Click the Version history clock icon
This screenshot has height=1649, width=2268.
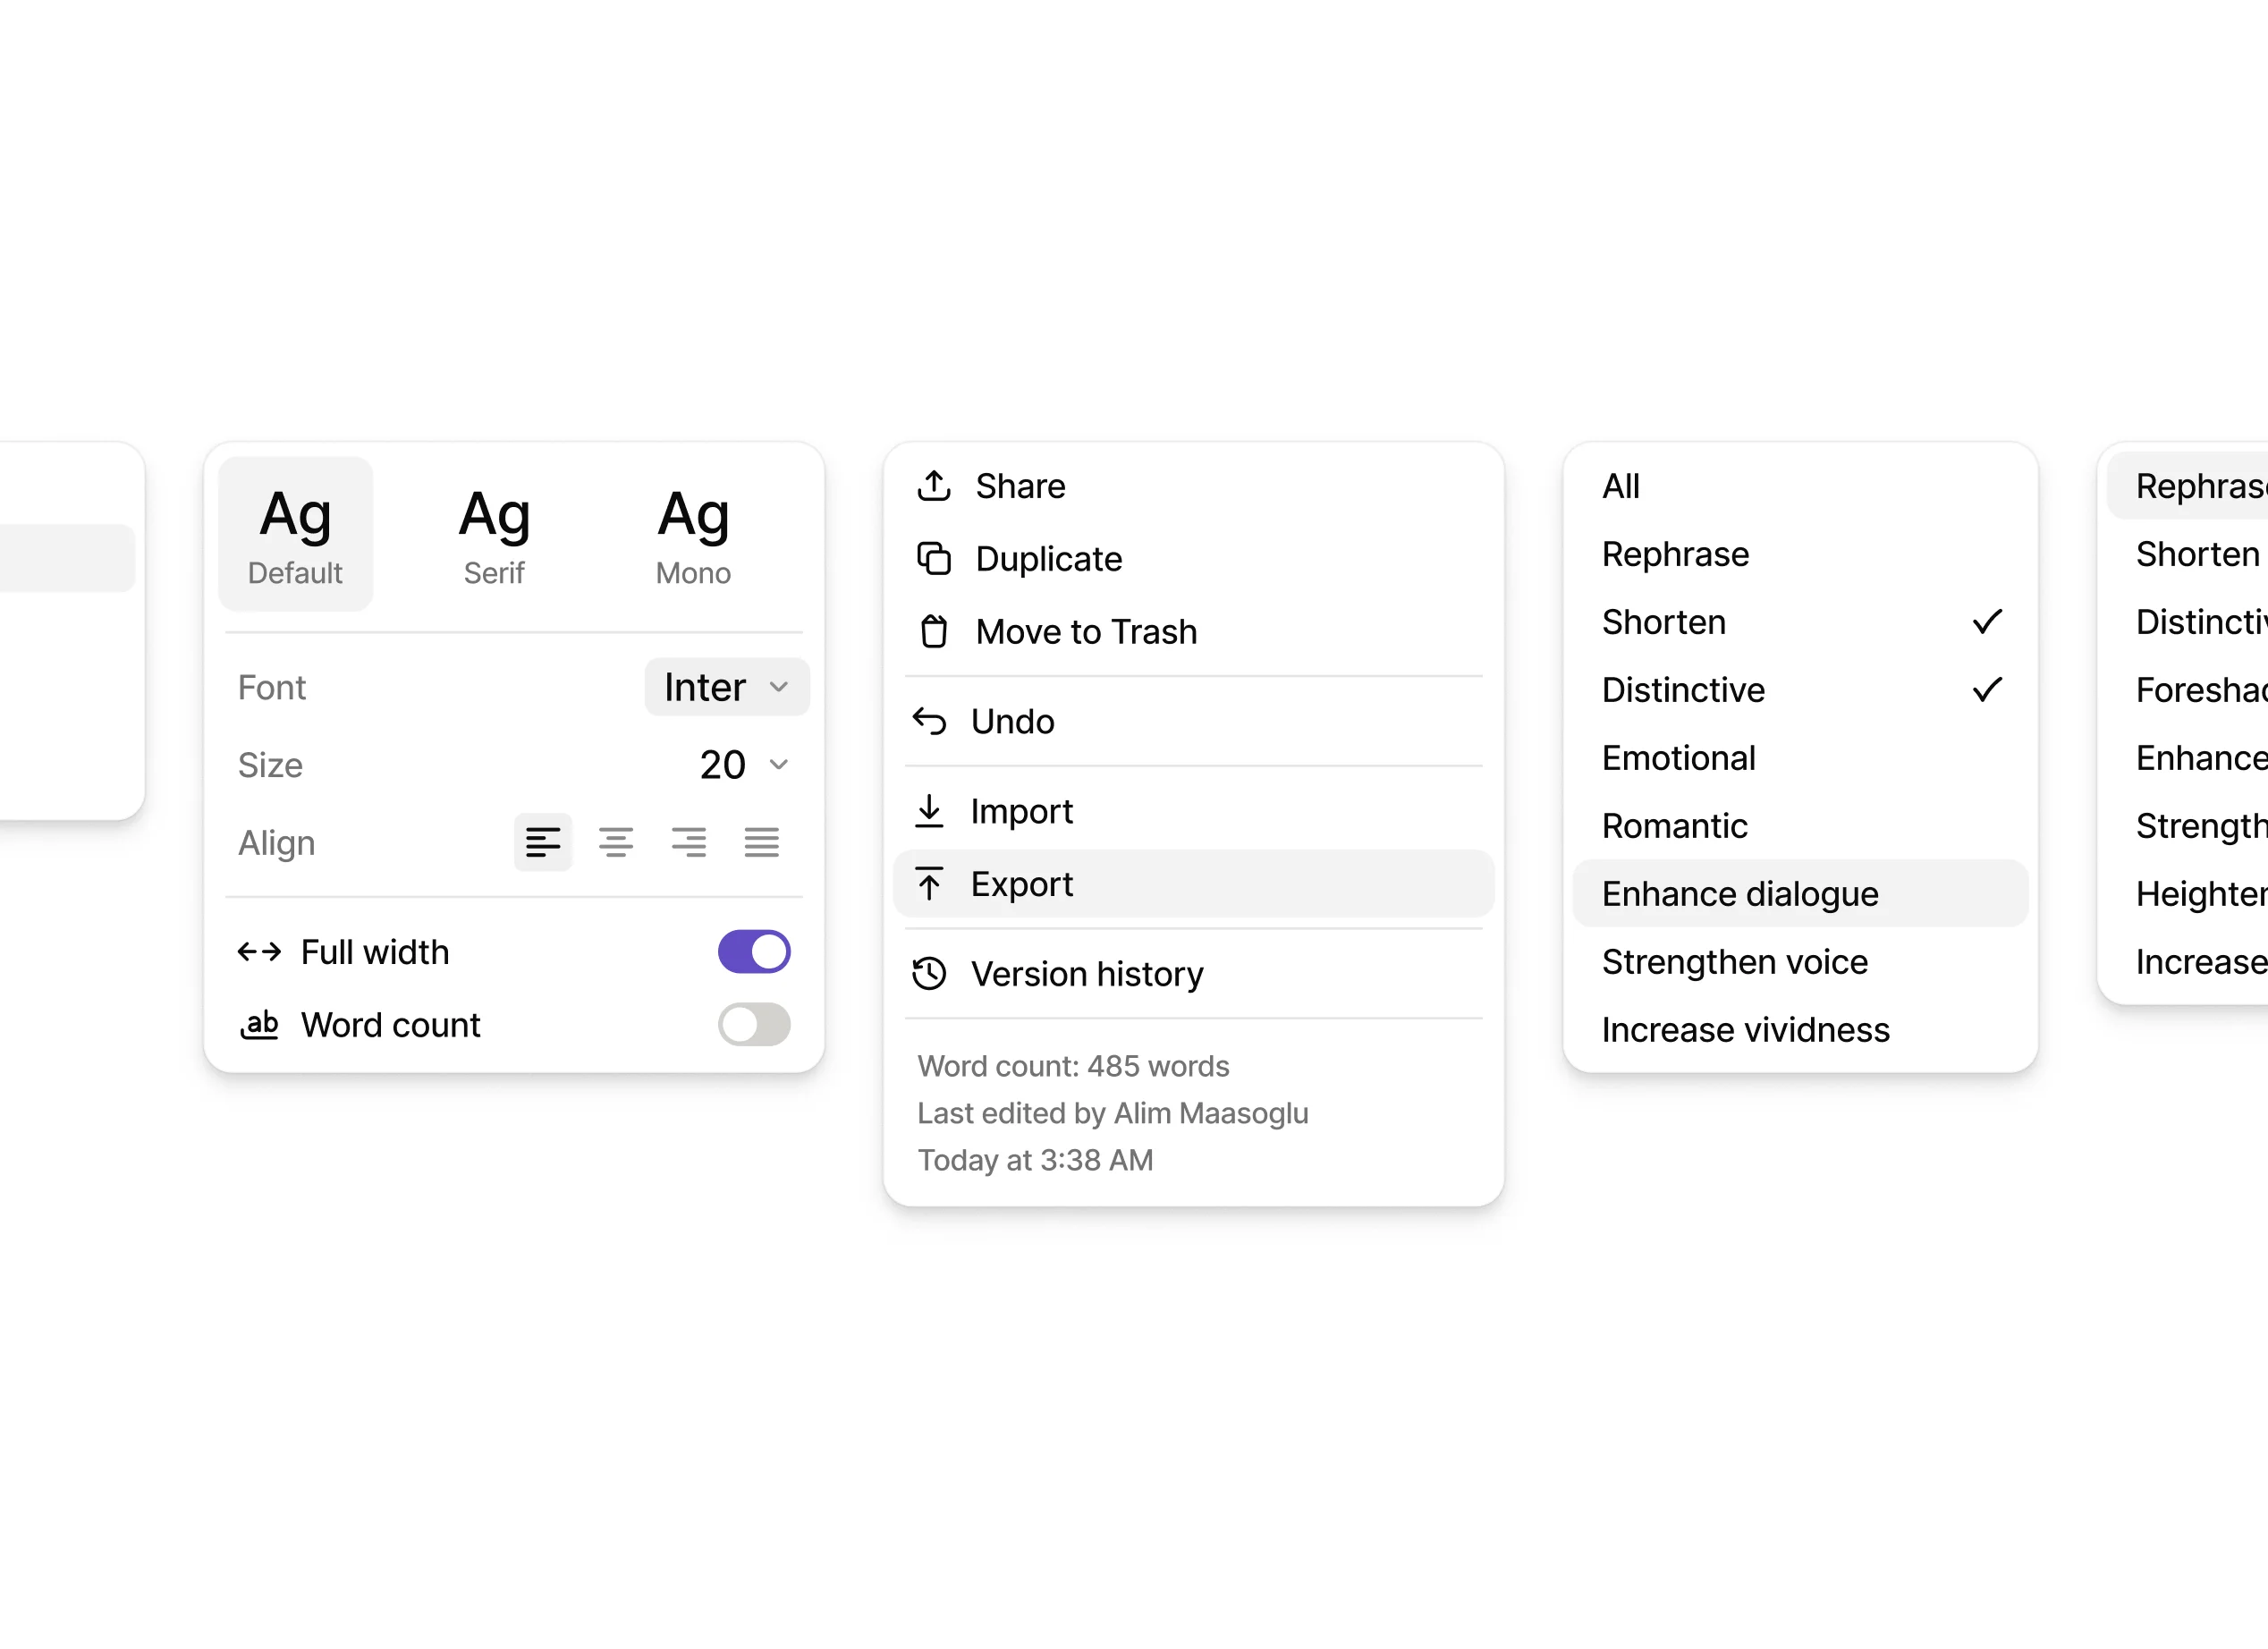[x=929, y=974]
